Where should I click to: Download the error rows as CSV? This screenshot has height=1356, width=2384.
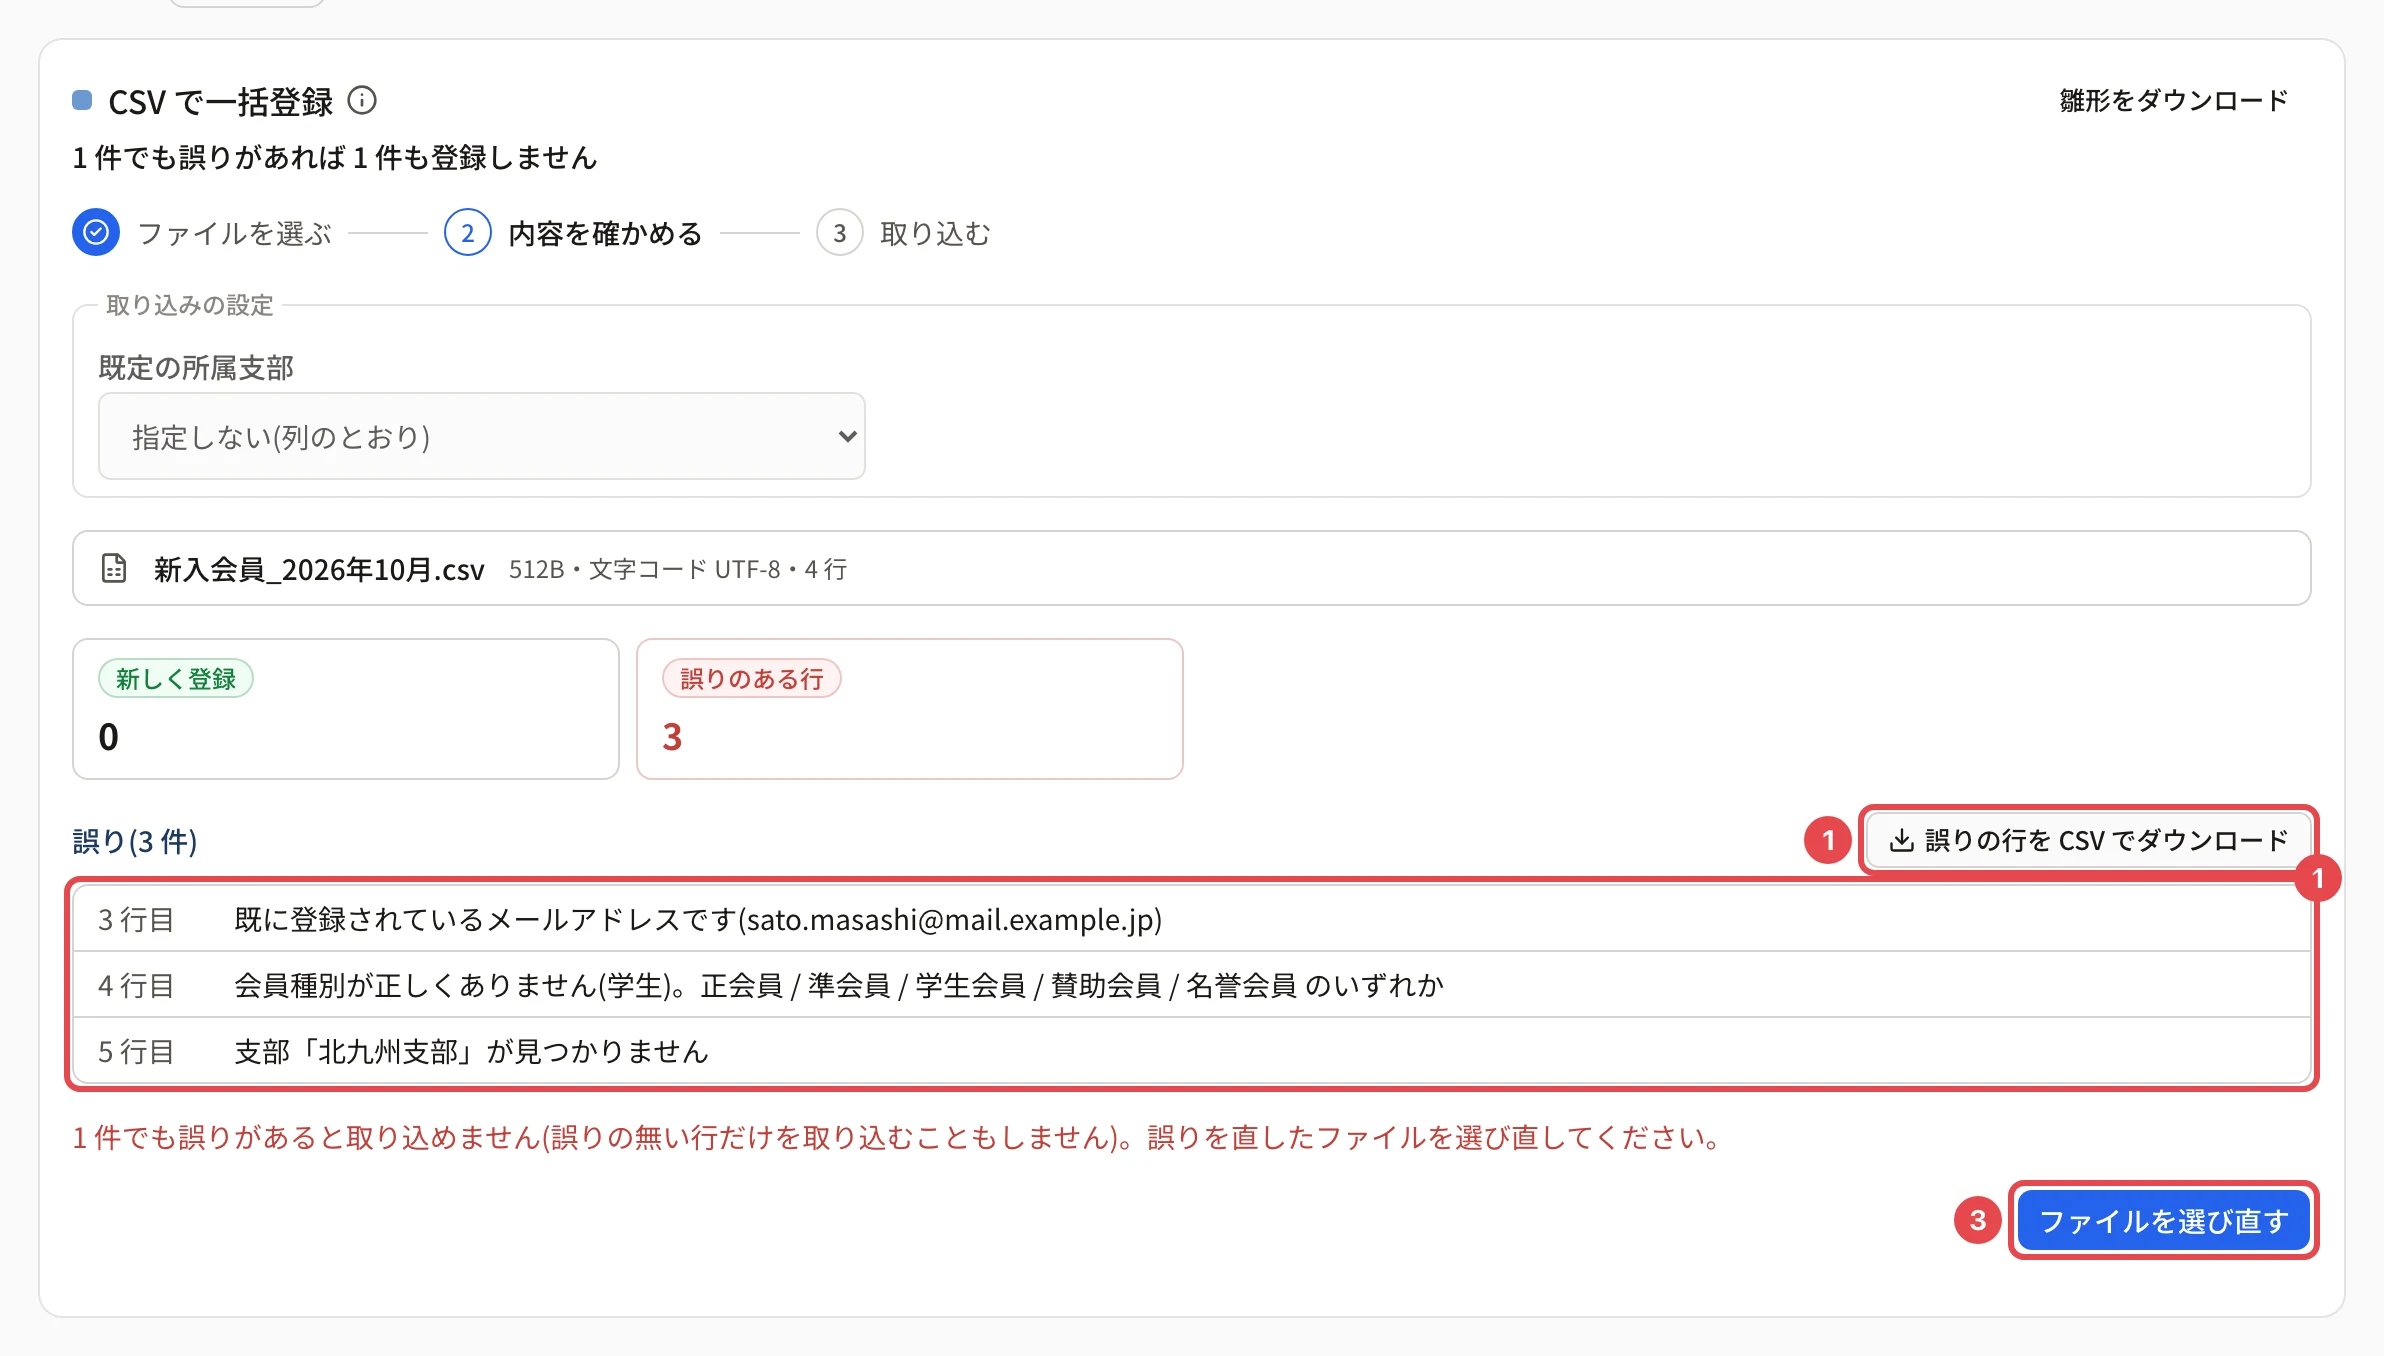(2088, 840)
